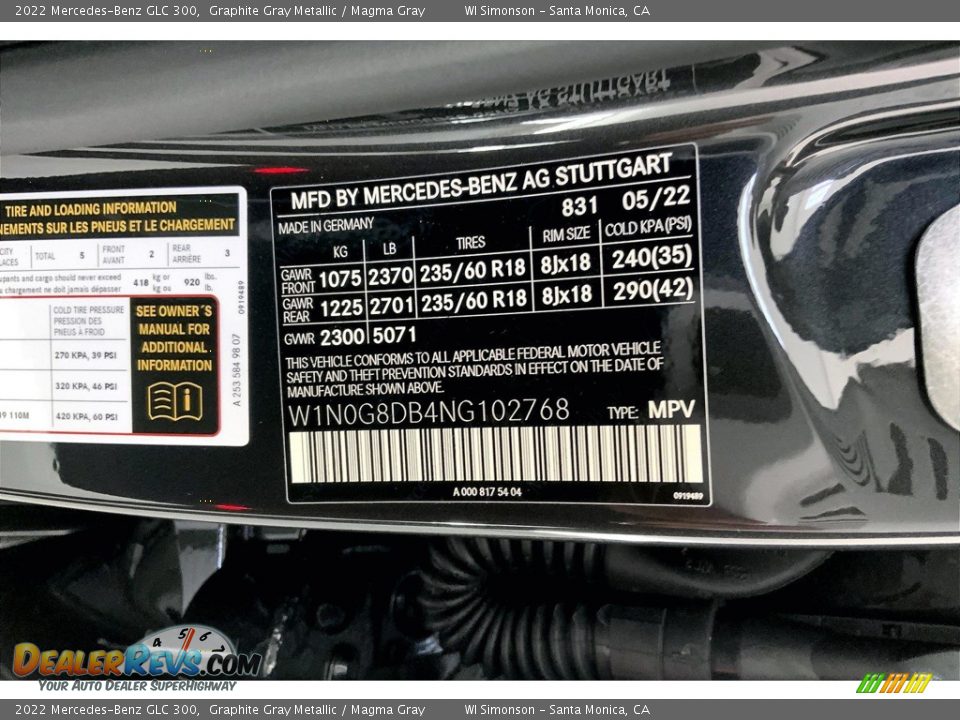This screenshot has width=960, height=720.
Task: Click rear GAWR value 1225 kg
Action: click(x=342, y=308)
